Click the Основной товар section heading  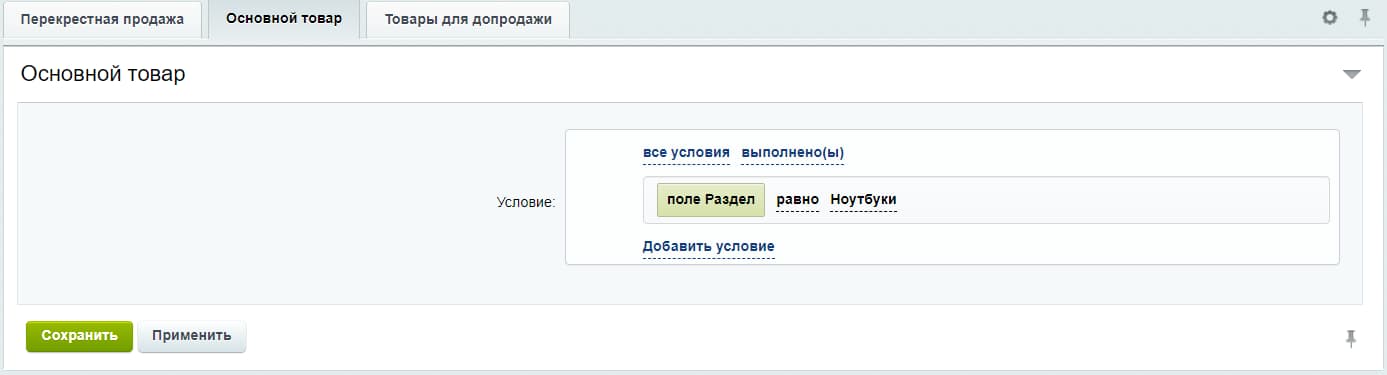click(x=103, y=74)
